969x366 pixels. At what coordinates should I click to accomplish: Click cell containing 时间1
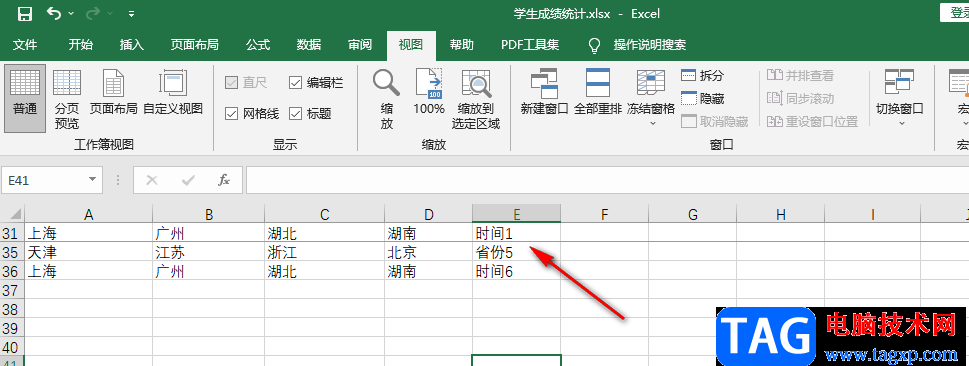(517, 233)
